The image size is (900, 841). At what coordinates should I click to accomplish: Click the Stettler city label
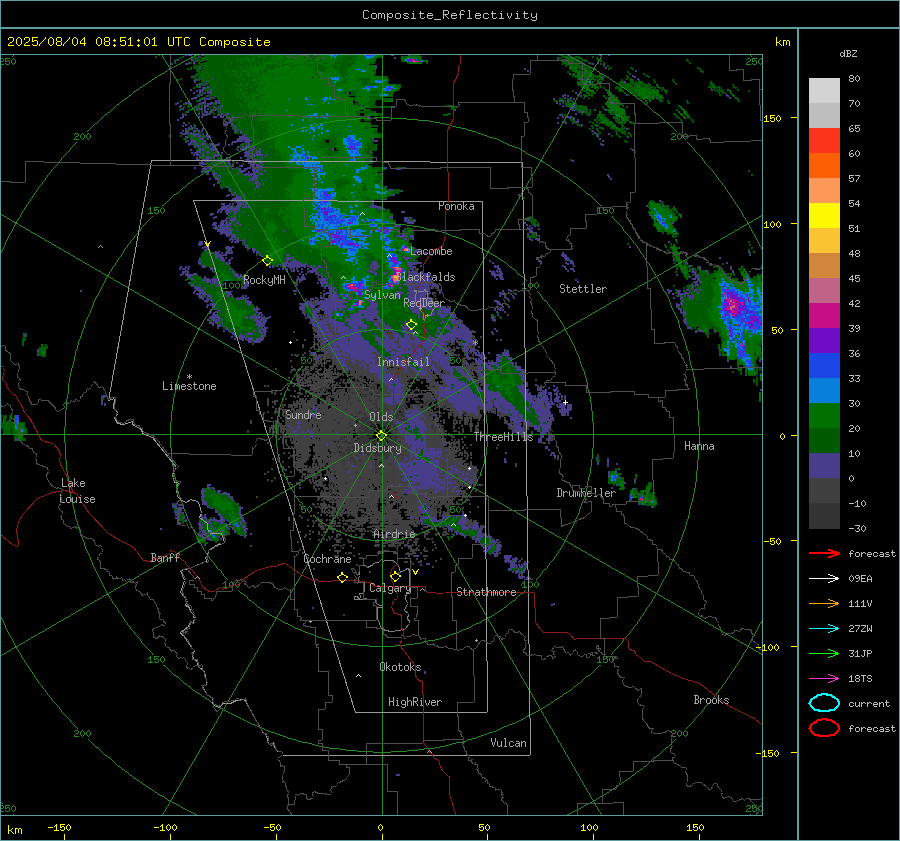tap(583, 289)
